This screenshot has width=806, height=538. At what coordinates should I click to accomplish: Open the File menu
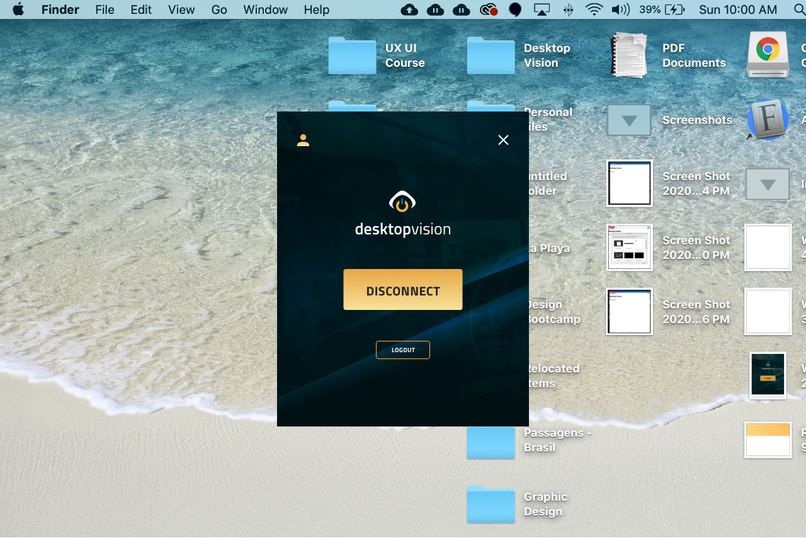tap(104, 10)
